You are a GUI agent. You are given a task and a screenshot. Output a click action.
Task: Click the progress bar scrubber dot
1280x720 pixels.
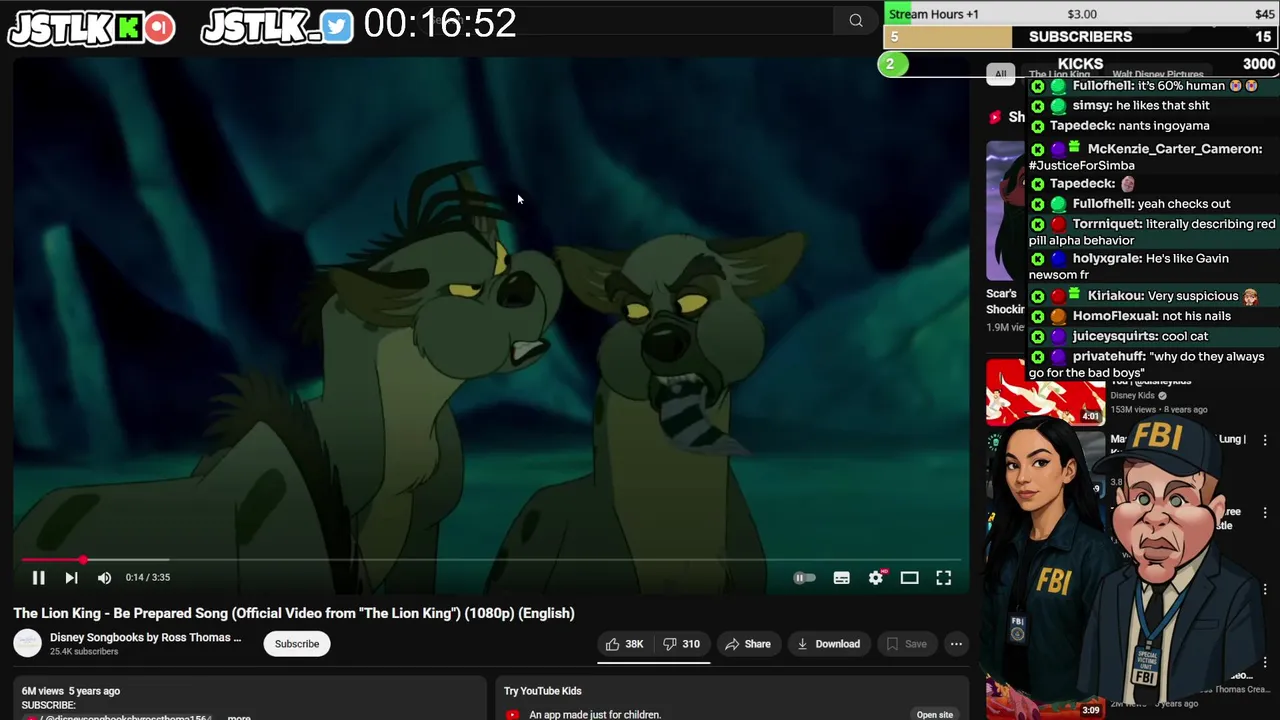[83, 560]
